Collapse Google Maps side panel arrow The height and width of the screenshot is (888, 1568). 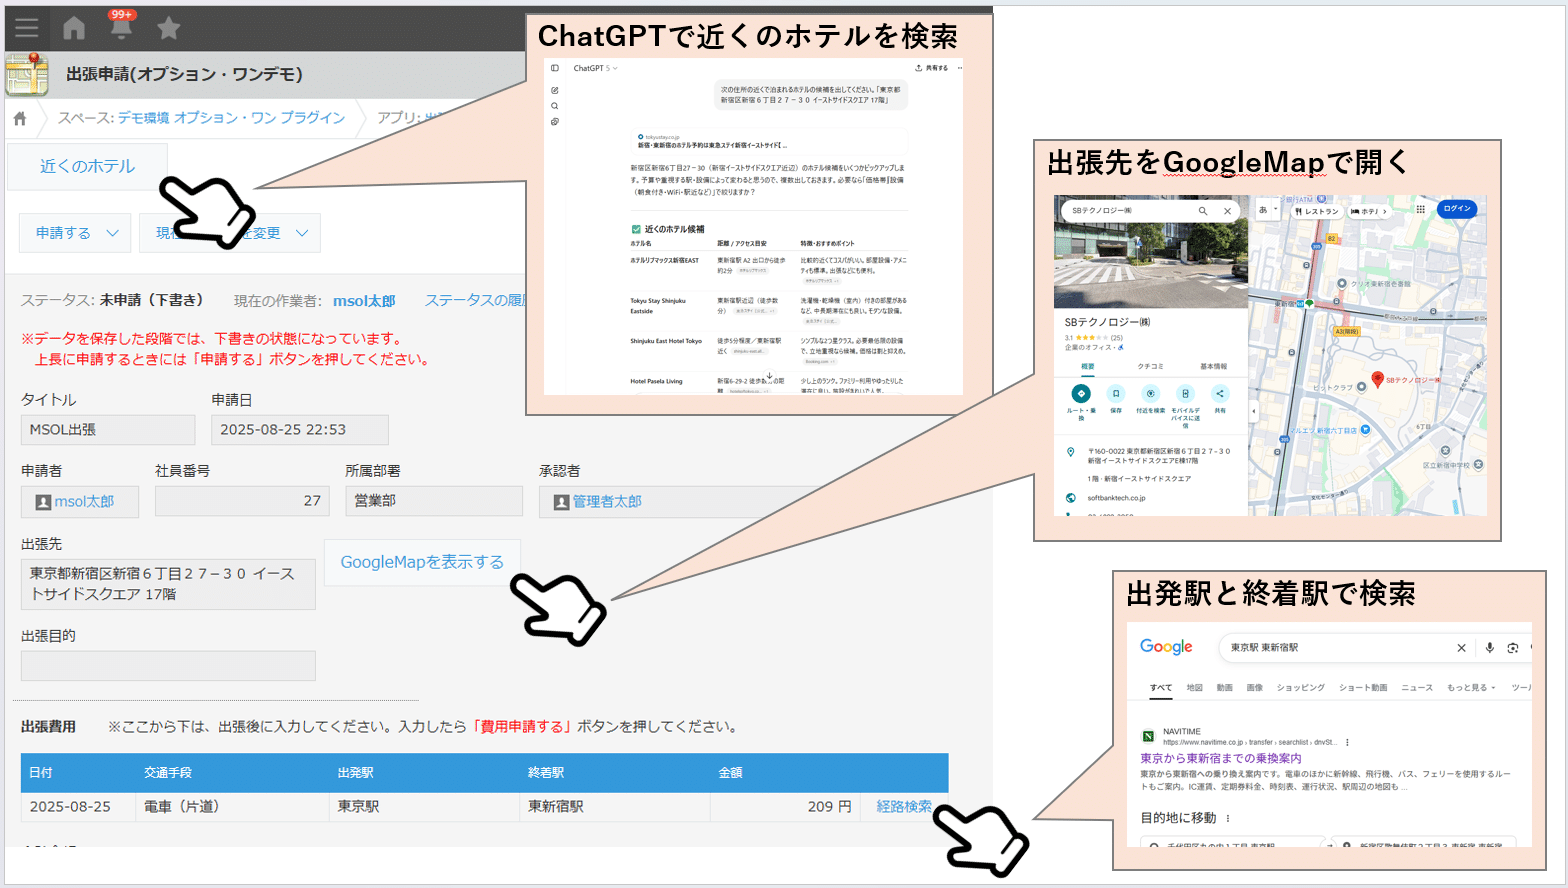click(1253, 411)
